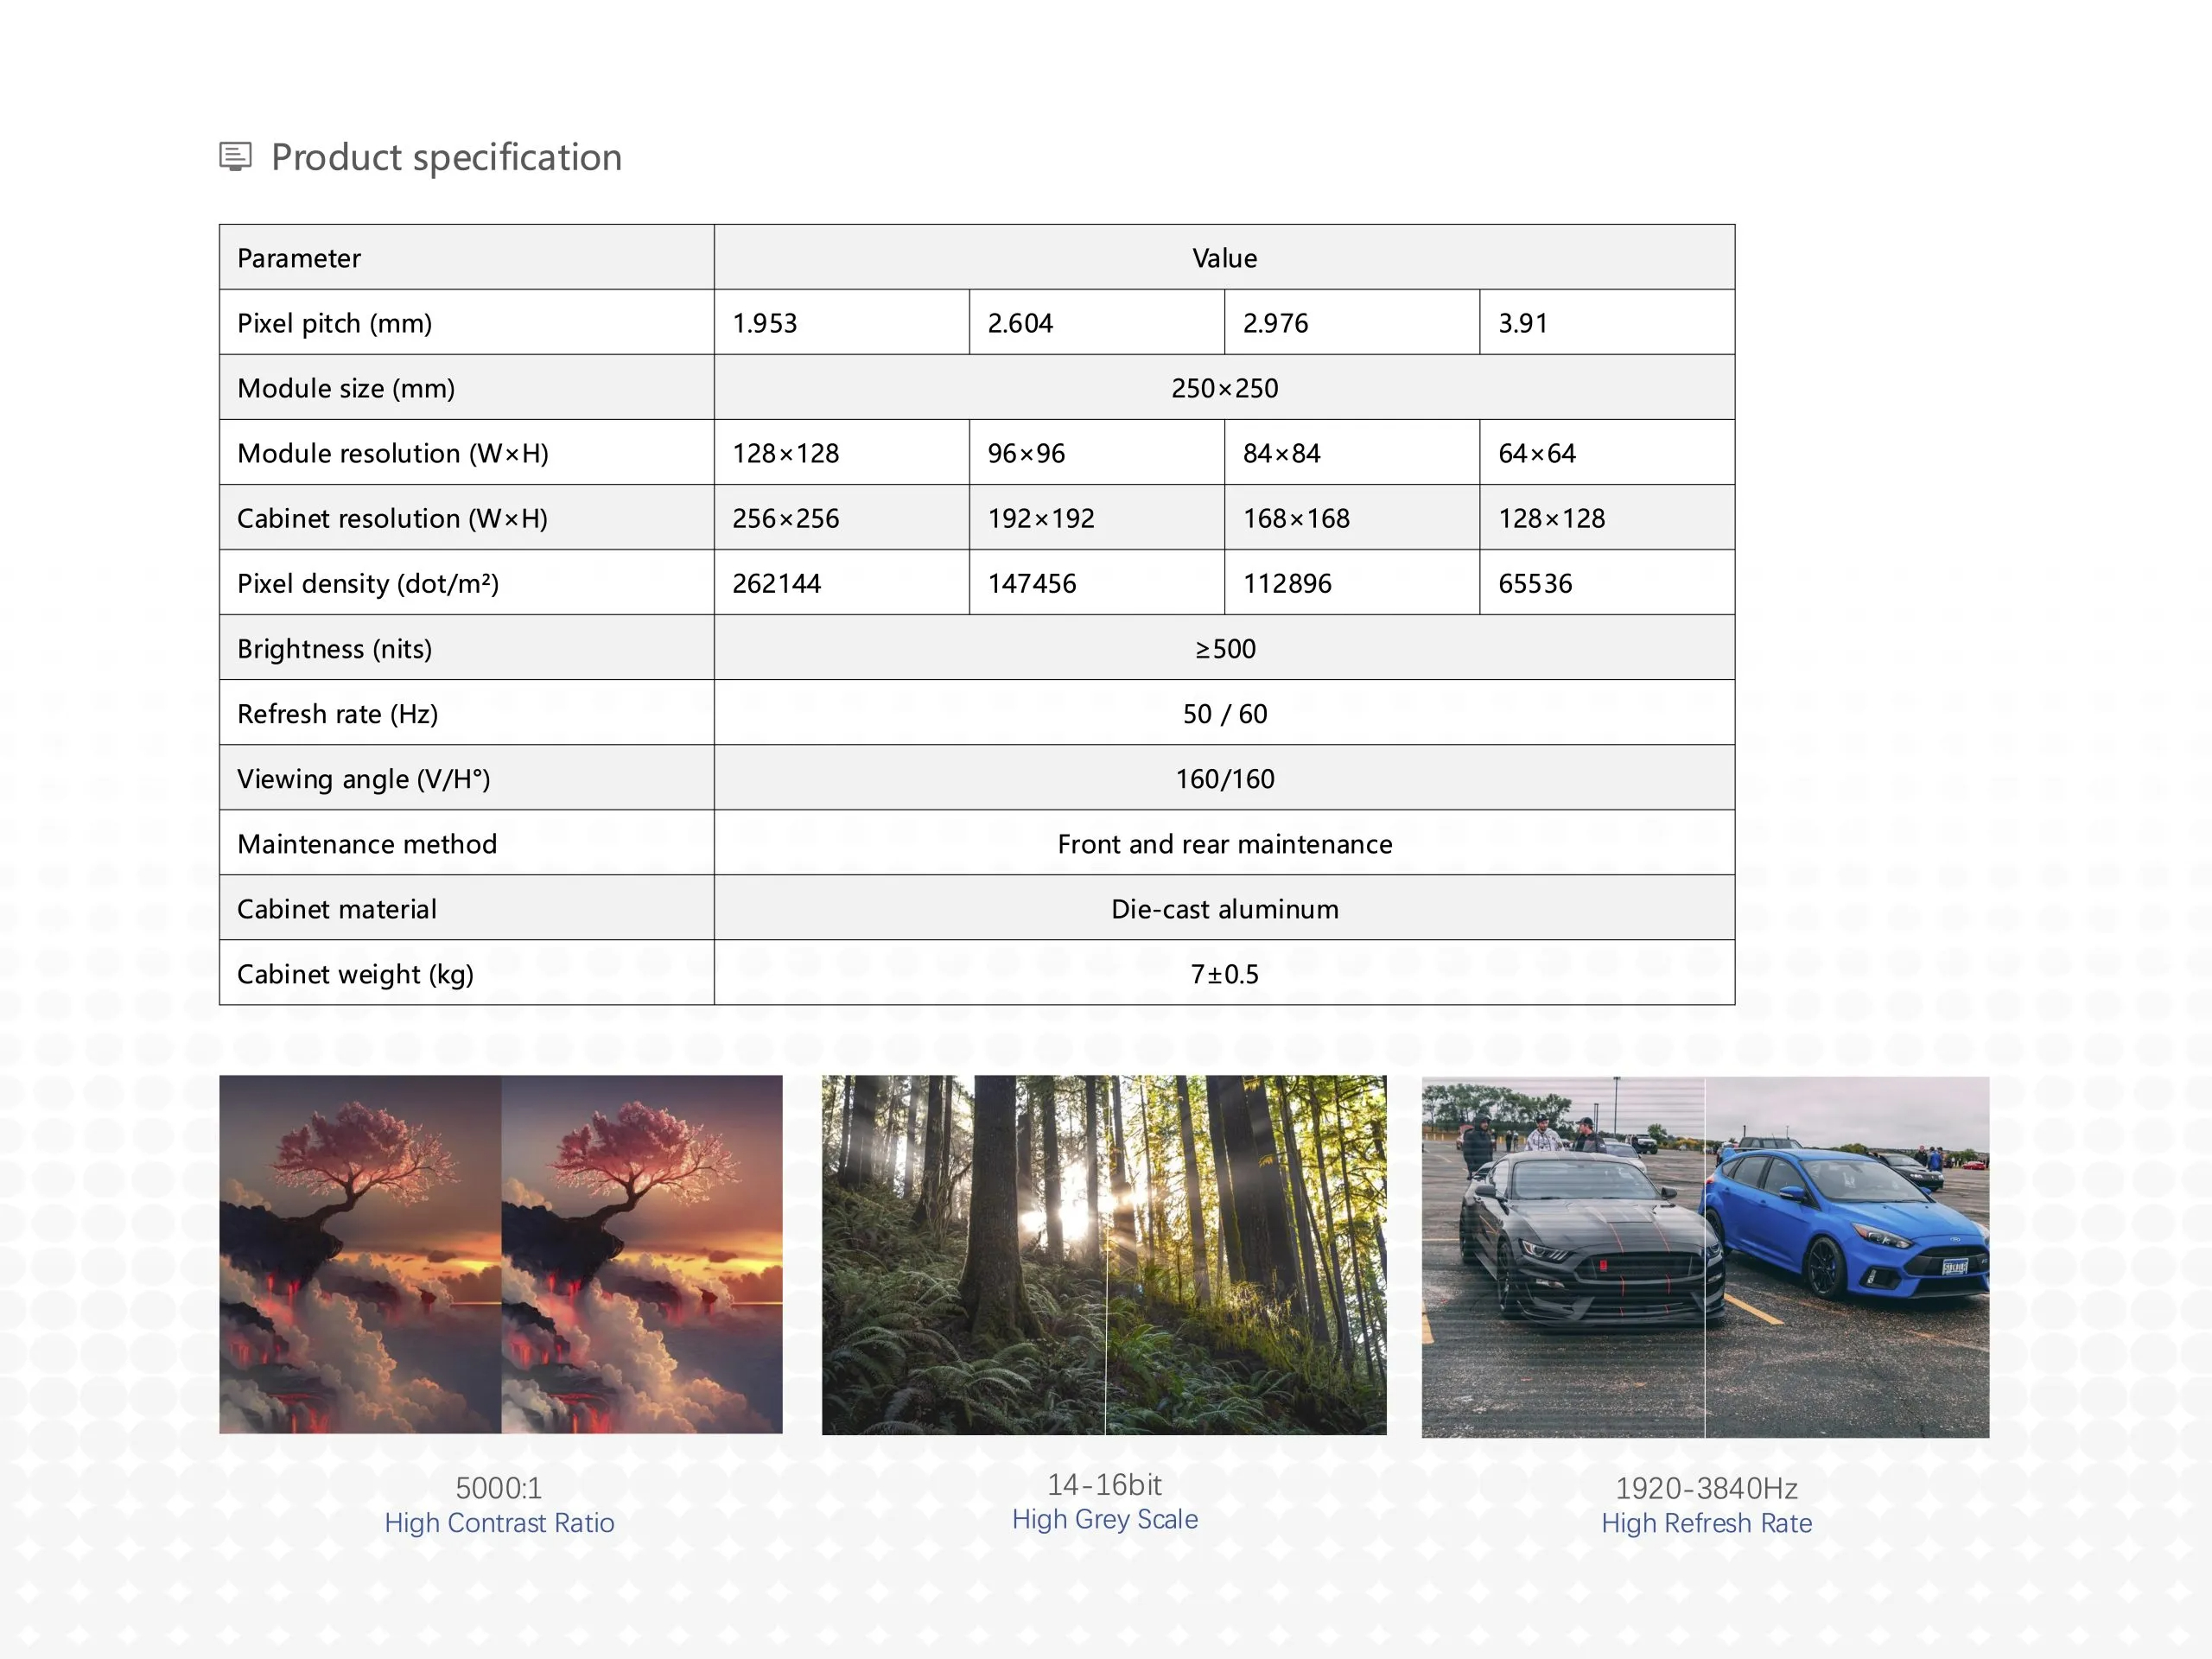Click the Product specification heading icon
Image resolution: width=2212 pixels, height=1659 pixels.
point(235,157)
